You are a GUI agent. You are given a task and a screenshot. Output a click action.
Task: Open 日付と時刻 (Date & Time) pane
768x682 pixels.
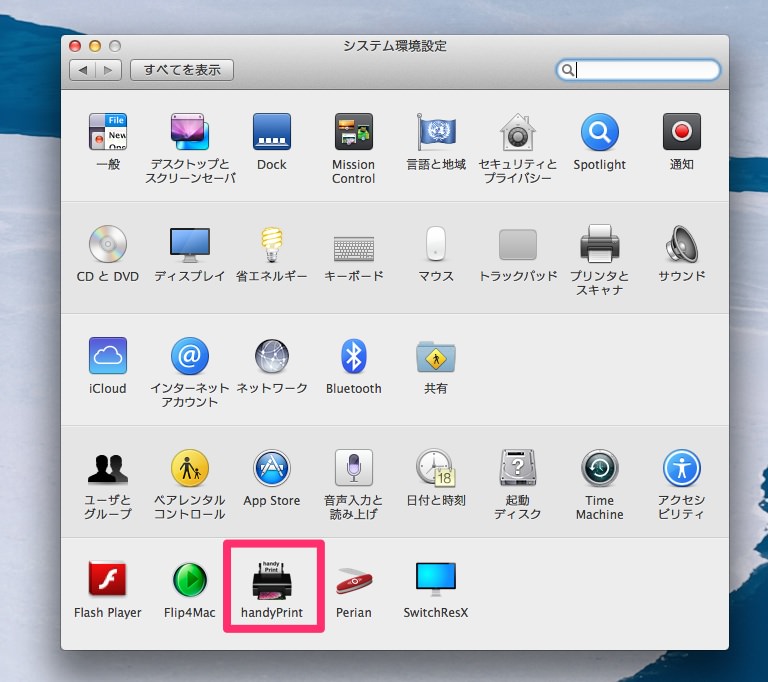click(x=436, y=468)
